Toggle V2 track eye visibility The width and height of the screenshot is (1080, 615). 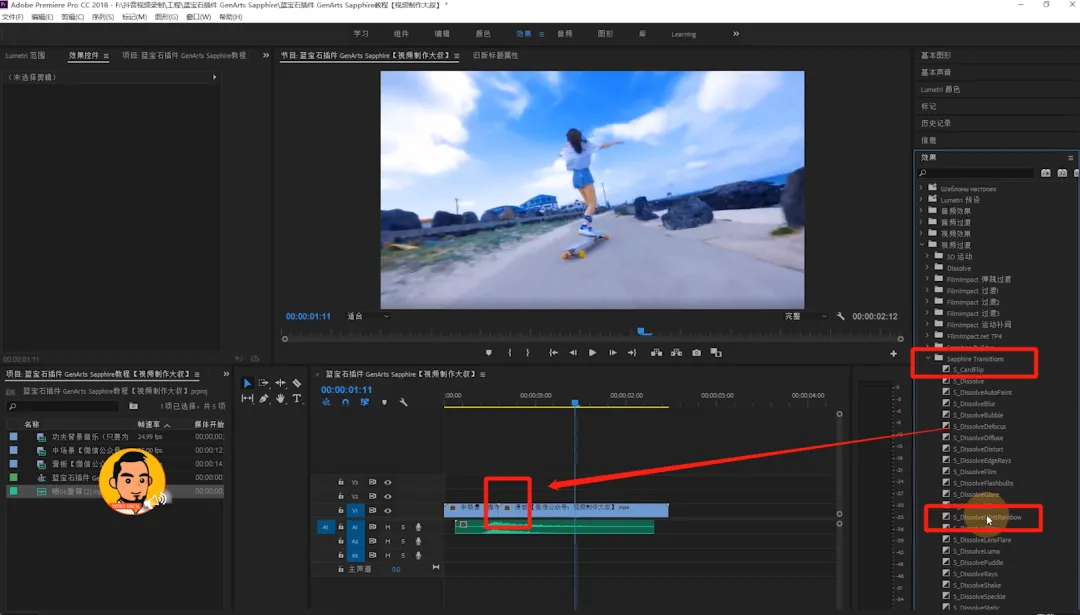(x=388, y=496)
